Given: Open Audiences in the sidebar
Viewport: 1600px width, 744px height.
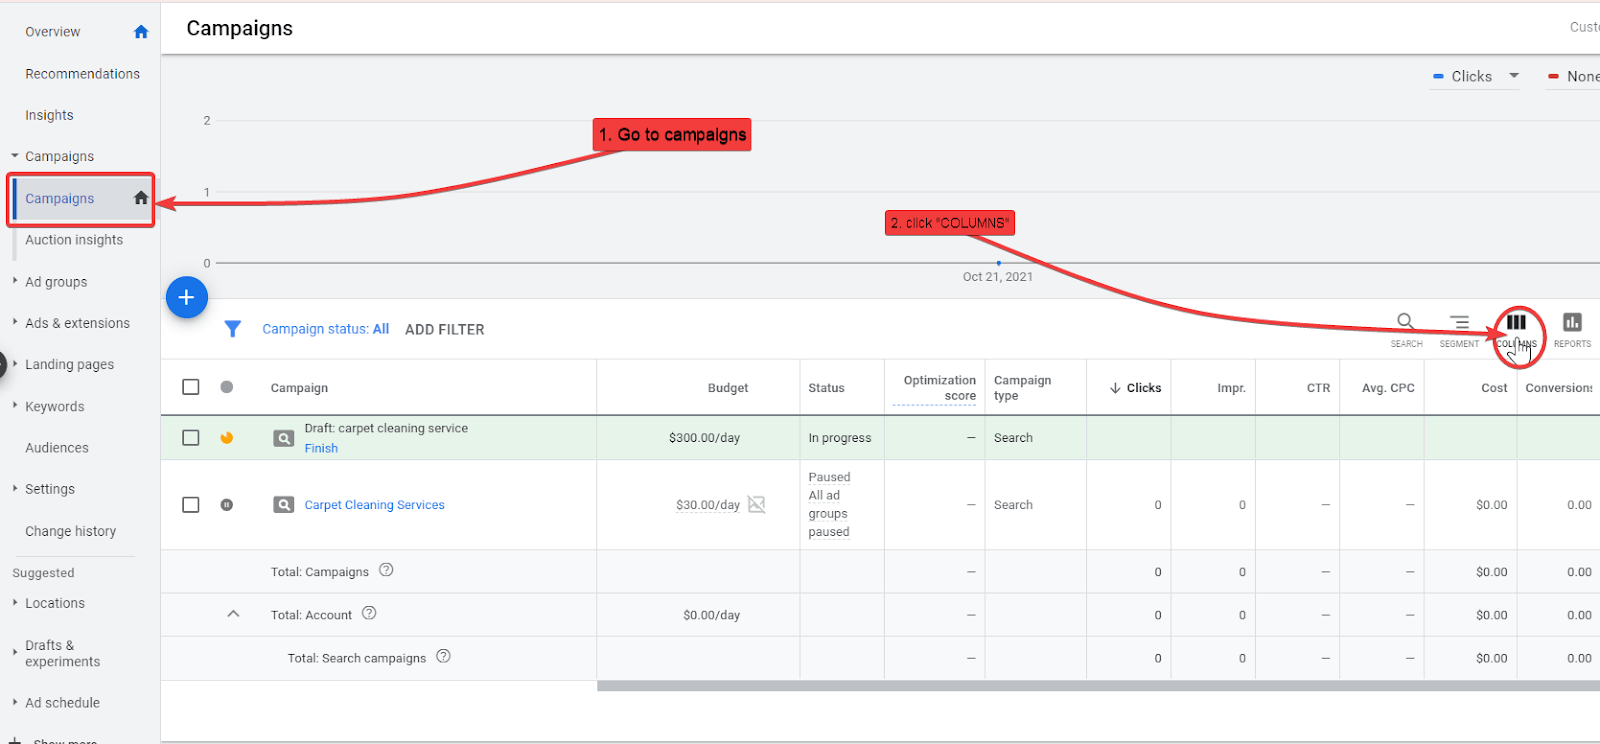Looking at the screenshot, I should coord(57,448).
